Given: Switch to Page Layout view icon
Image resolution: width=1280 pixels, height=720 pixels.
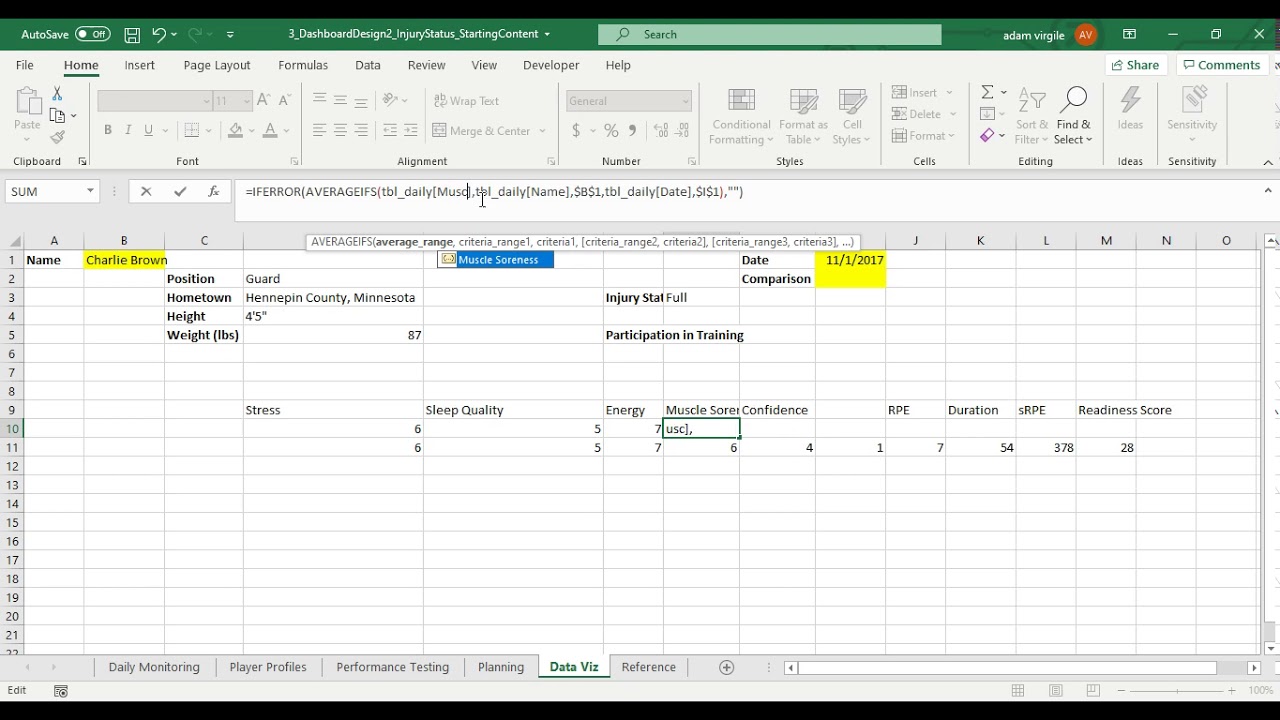Looking at the screenshot, I should (x=1055, y=691).
